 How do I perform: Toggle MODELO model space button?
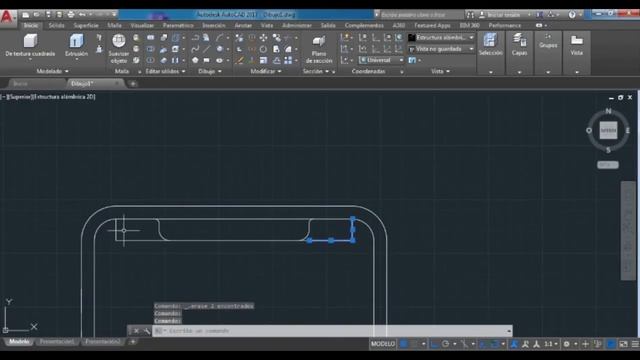382,344
